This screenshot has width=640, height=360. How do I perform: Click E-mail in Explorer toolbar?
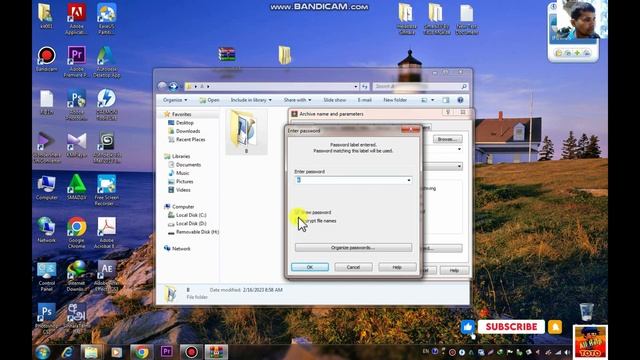pyautogui.click(x=364, y=100)
